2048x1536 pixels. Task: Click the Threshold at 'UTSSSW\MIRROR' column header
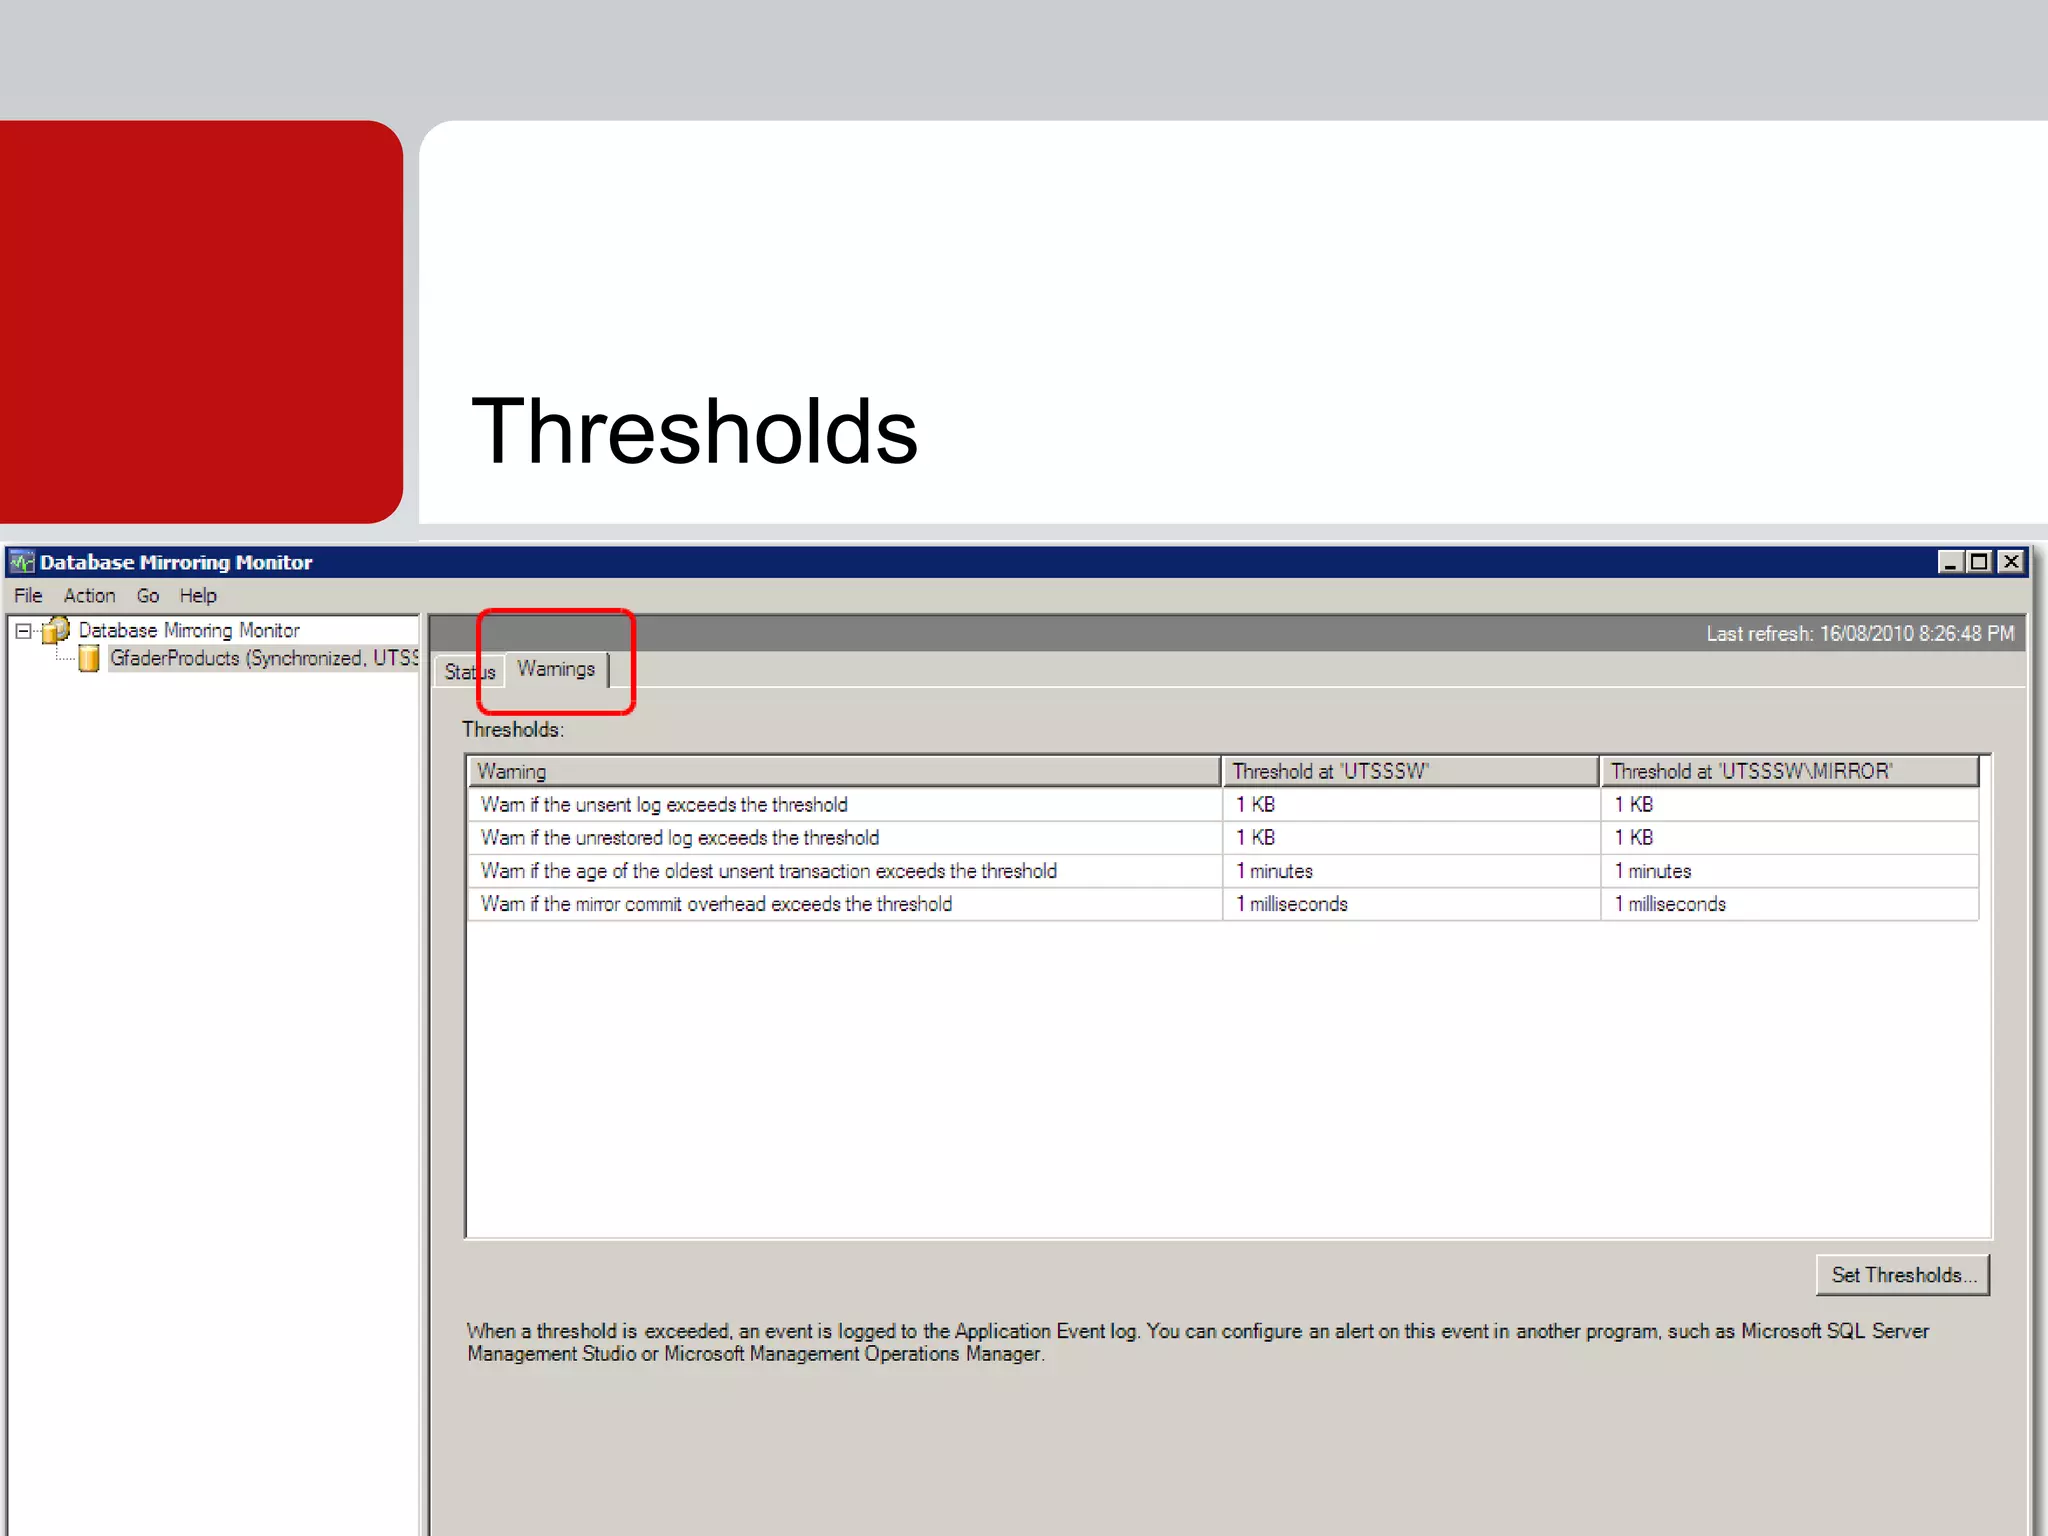click(x=1789, y=771)
